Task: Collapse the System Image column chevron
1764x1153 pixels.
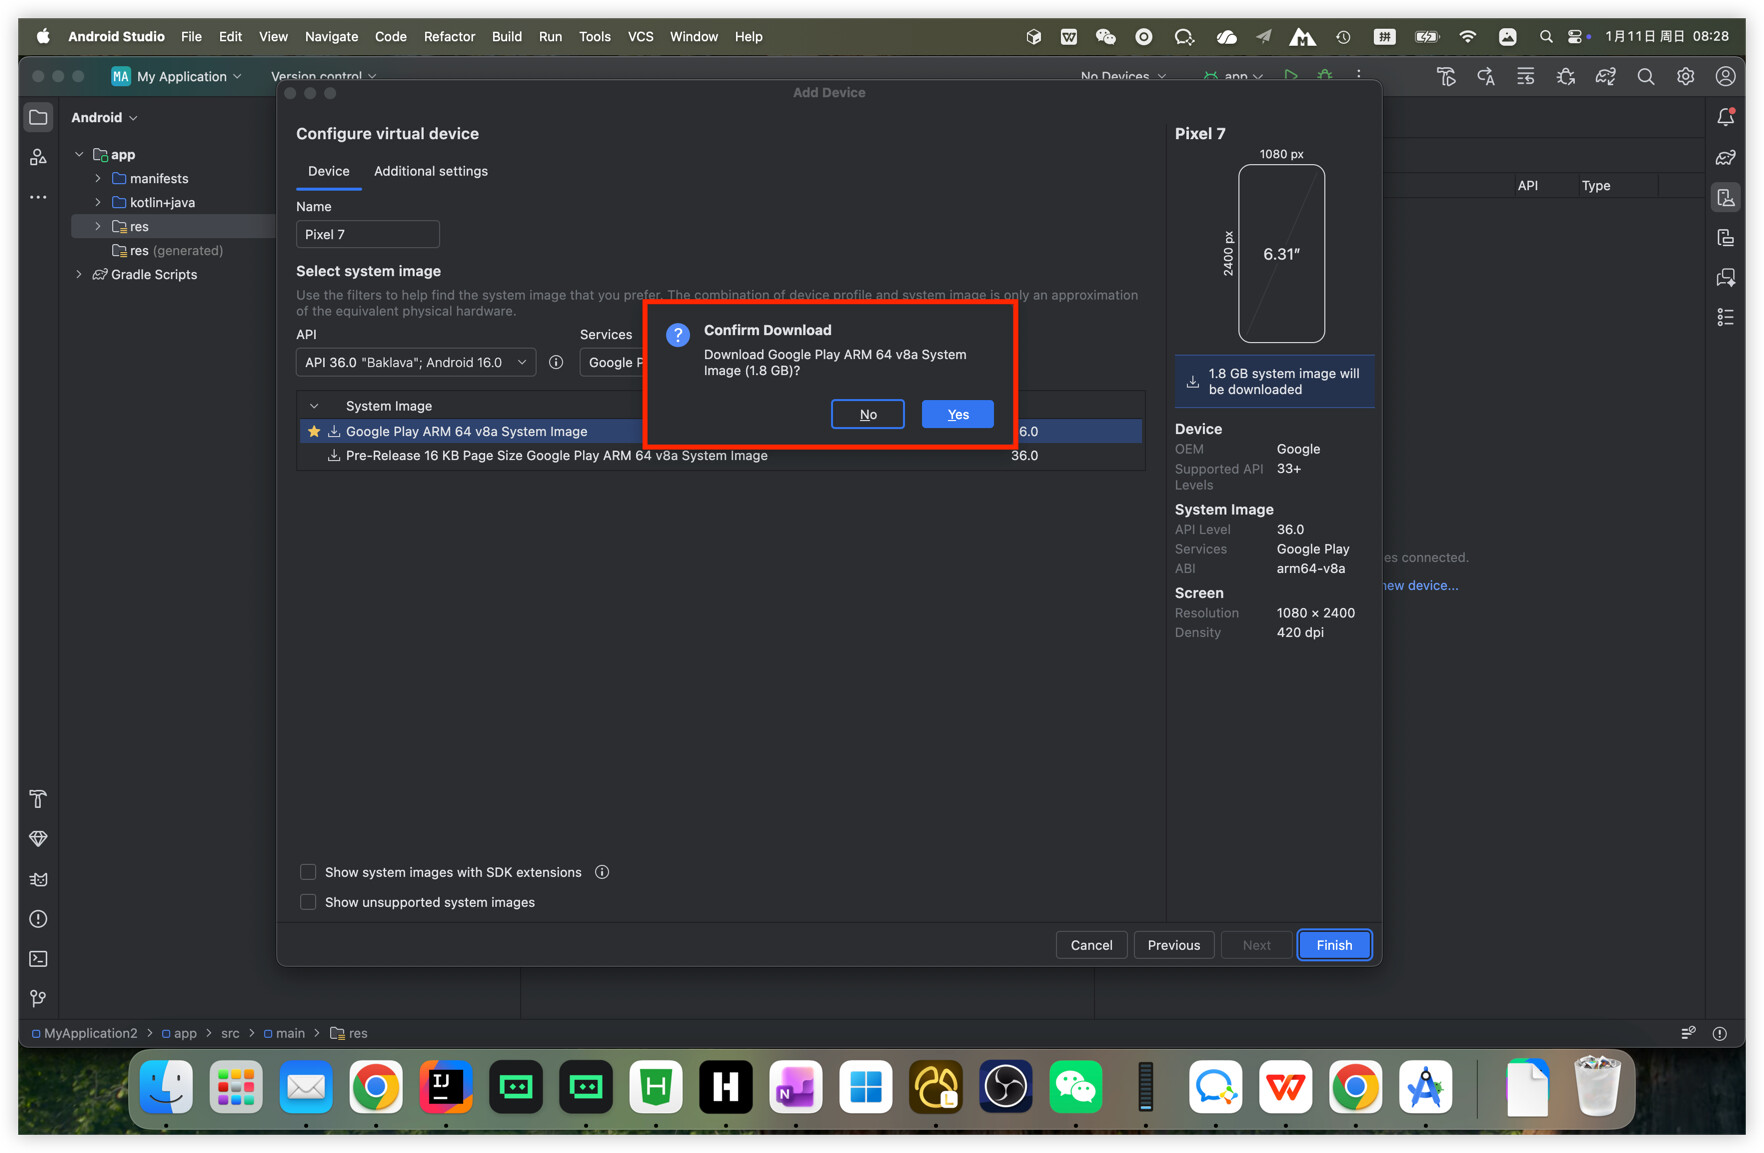Action: click(x=314, y=406)
